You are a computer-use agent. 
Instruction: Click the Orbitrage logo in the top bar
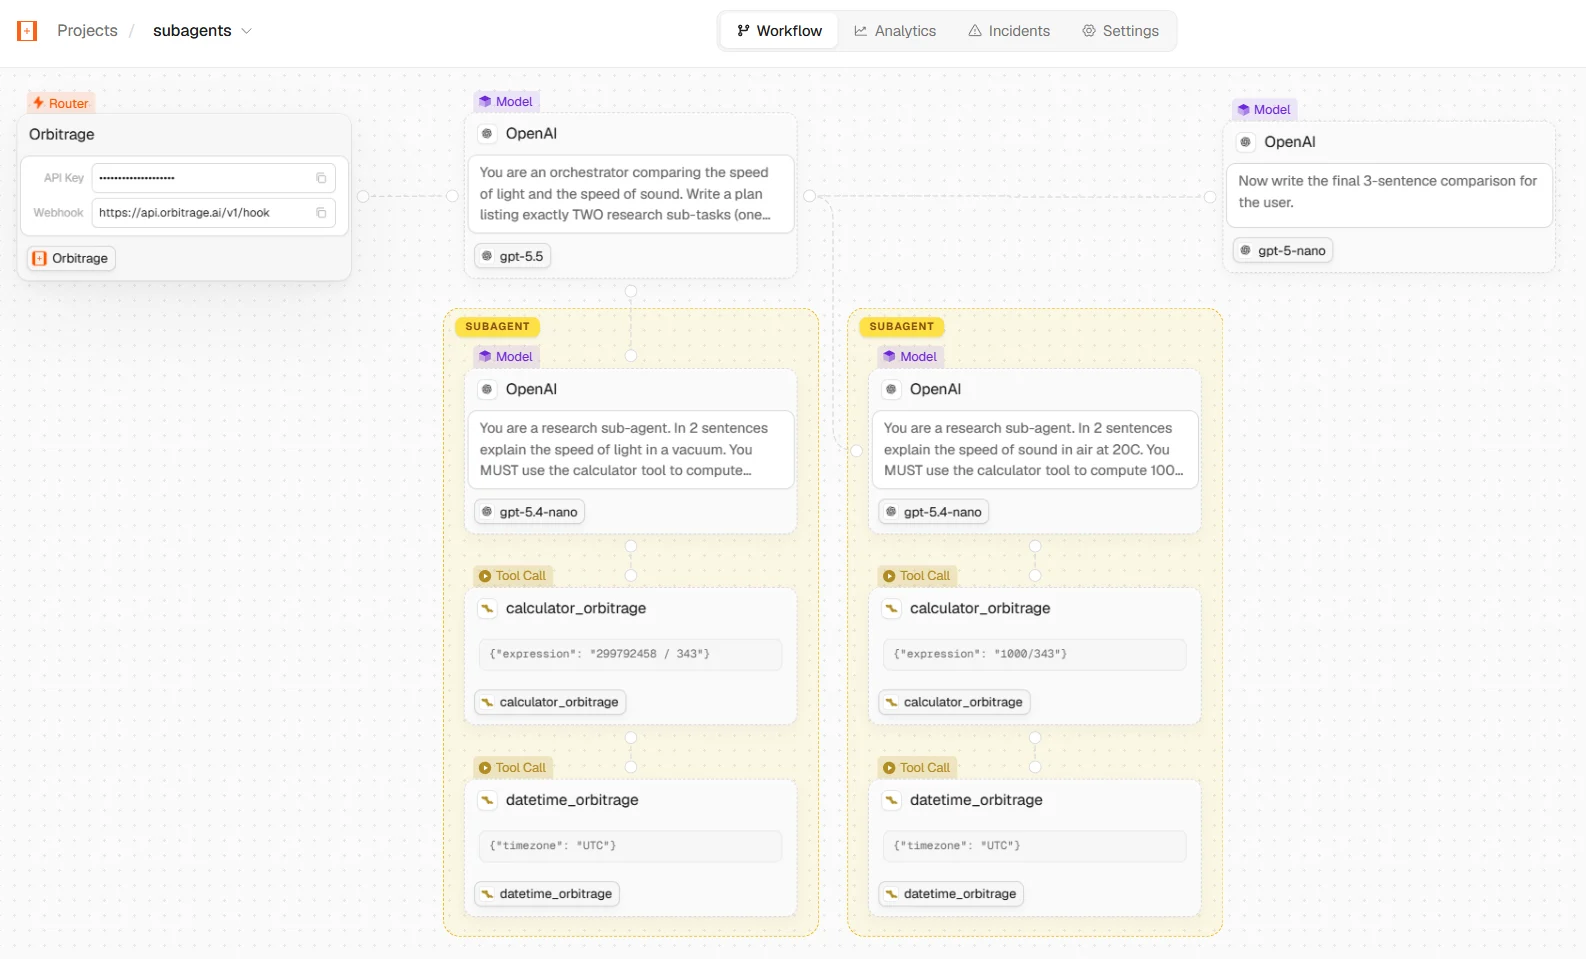click(27, 31)
